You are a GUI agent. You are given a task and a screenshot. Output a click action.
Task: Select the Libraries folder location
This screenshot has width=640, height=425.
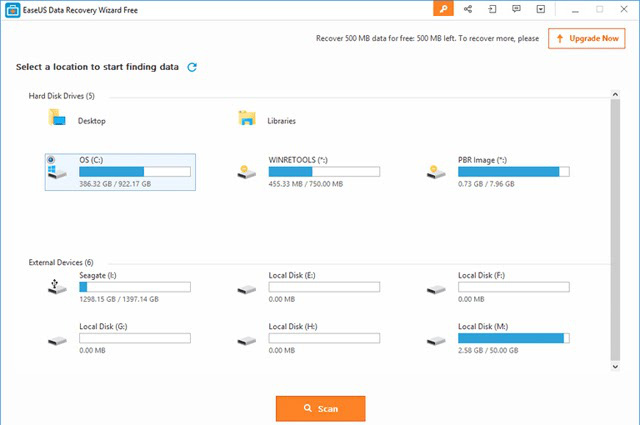pos(267,118)
